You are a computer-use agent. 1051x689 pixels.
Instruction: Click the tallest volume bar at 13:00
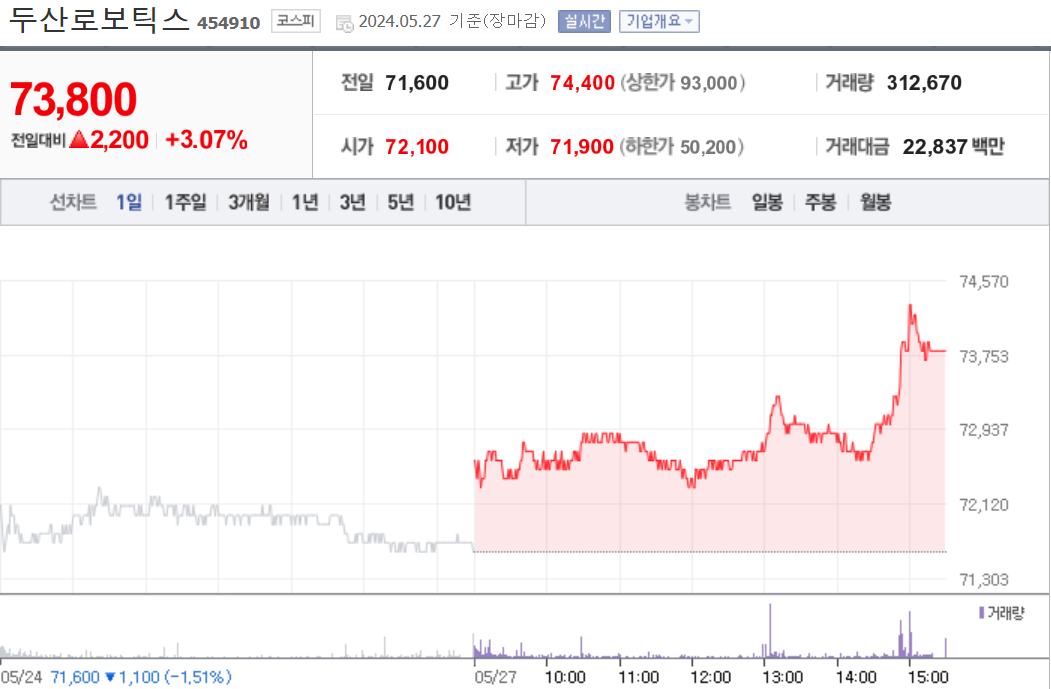[x=770, y=630]
